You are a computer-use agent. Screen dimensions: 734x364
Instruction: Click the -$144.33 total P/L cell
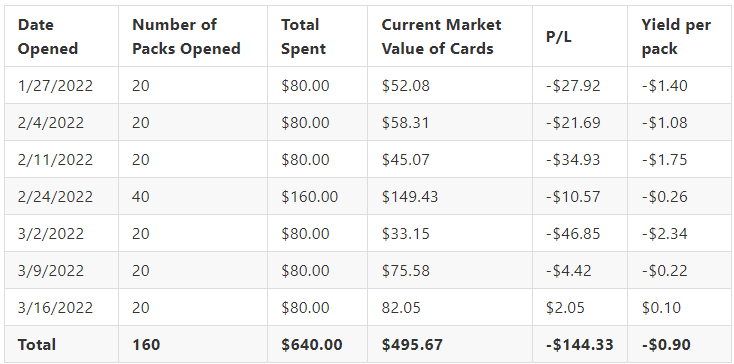580,345
